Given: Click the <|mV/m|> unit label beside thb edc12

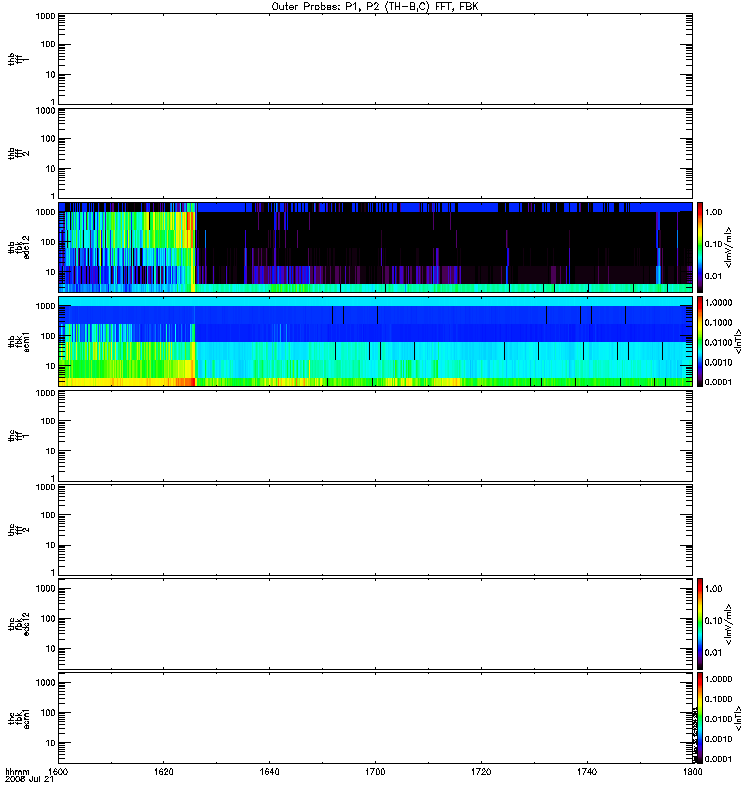Looking at the screenshot, I should 729,247.
